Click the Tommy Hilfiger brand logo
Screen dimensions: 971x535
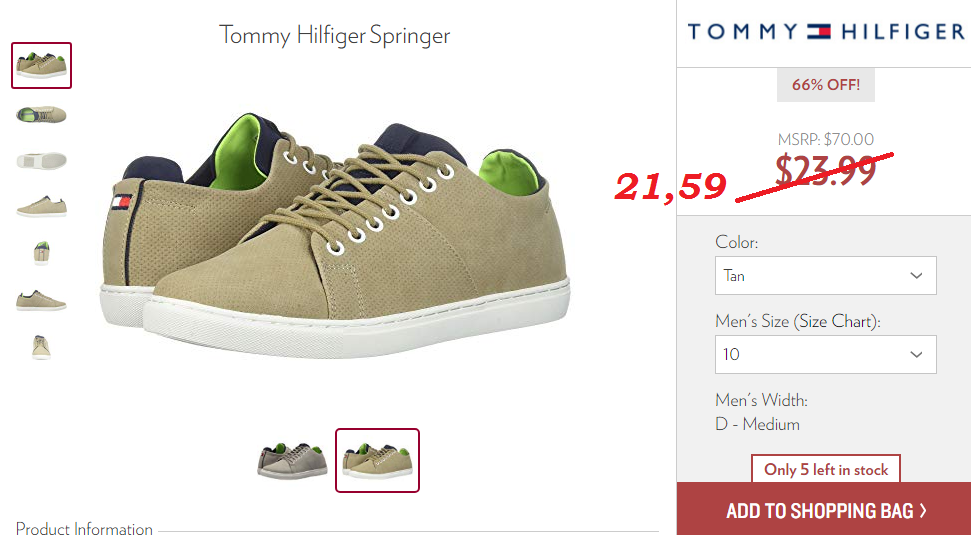click(825, 31)
